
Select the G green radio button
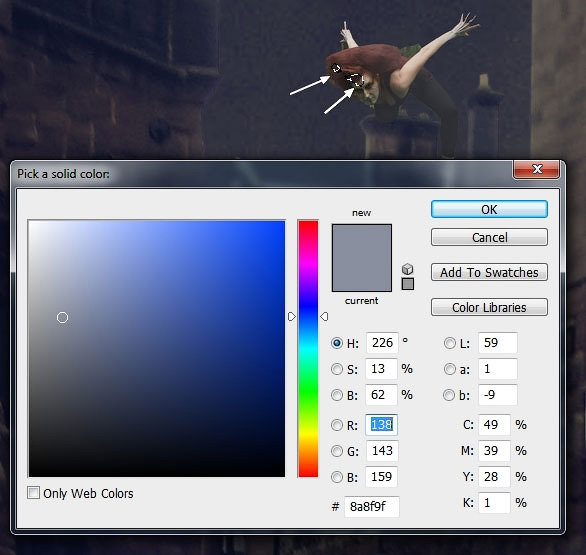pos(337,451)
